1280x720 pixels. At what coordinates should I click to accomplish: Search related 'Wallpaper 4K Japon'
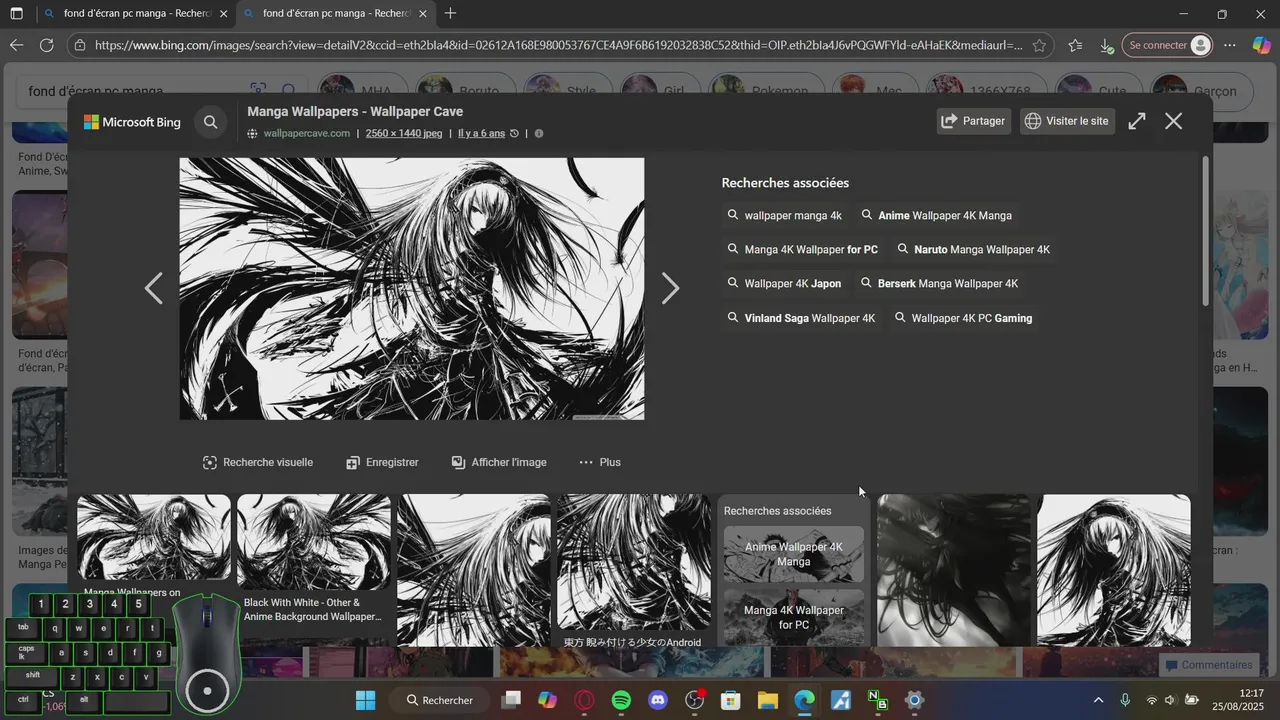tap(785, 283)
